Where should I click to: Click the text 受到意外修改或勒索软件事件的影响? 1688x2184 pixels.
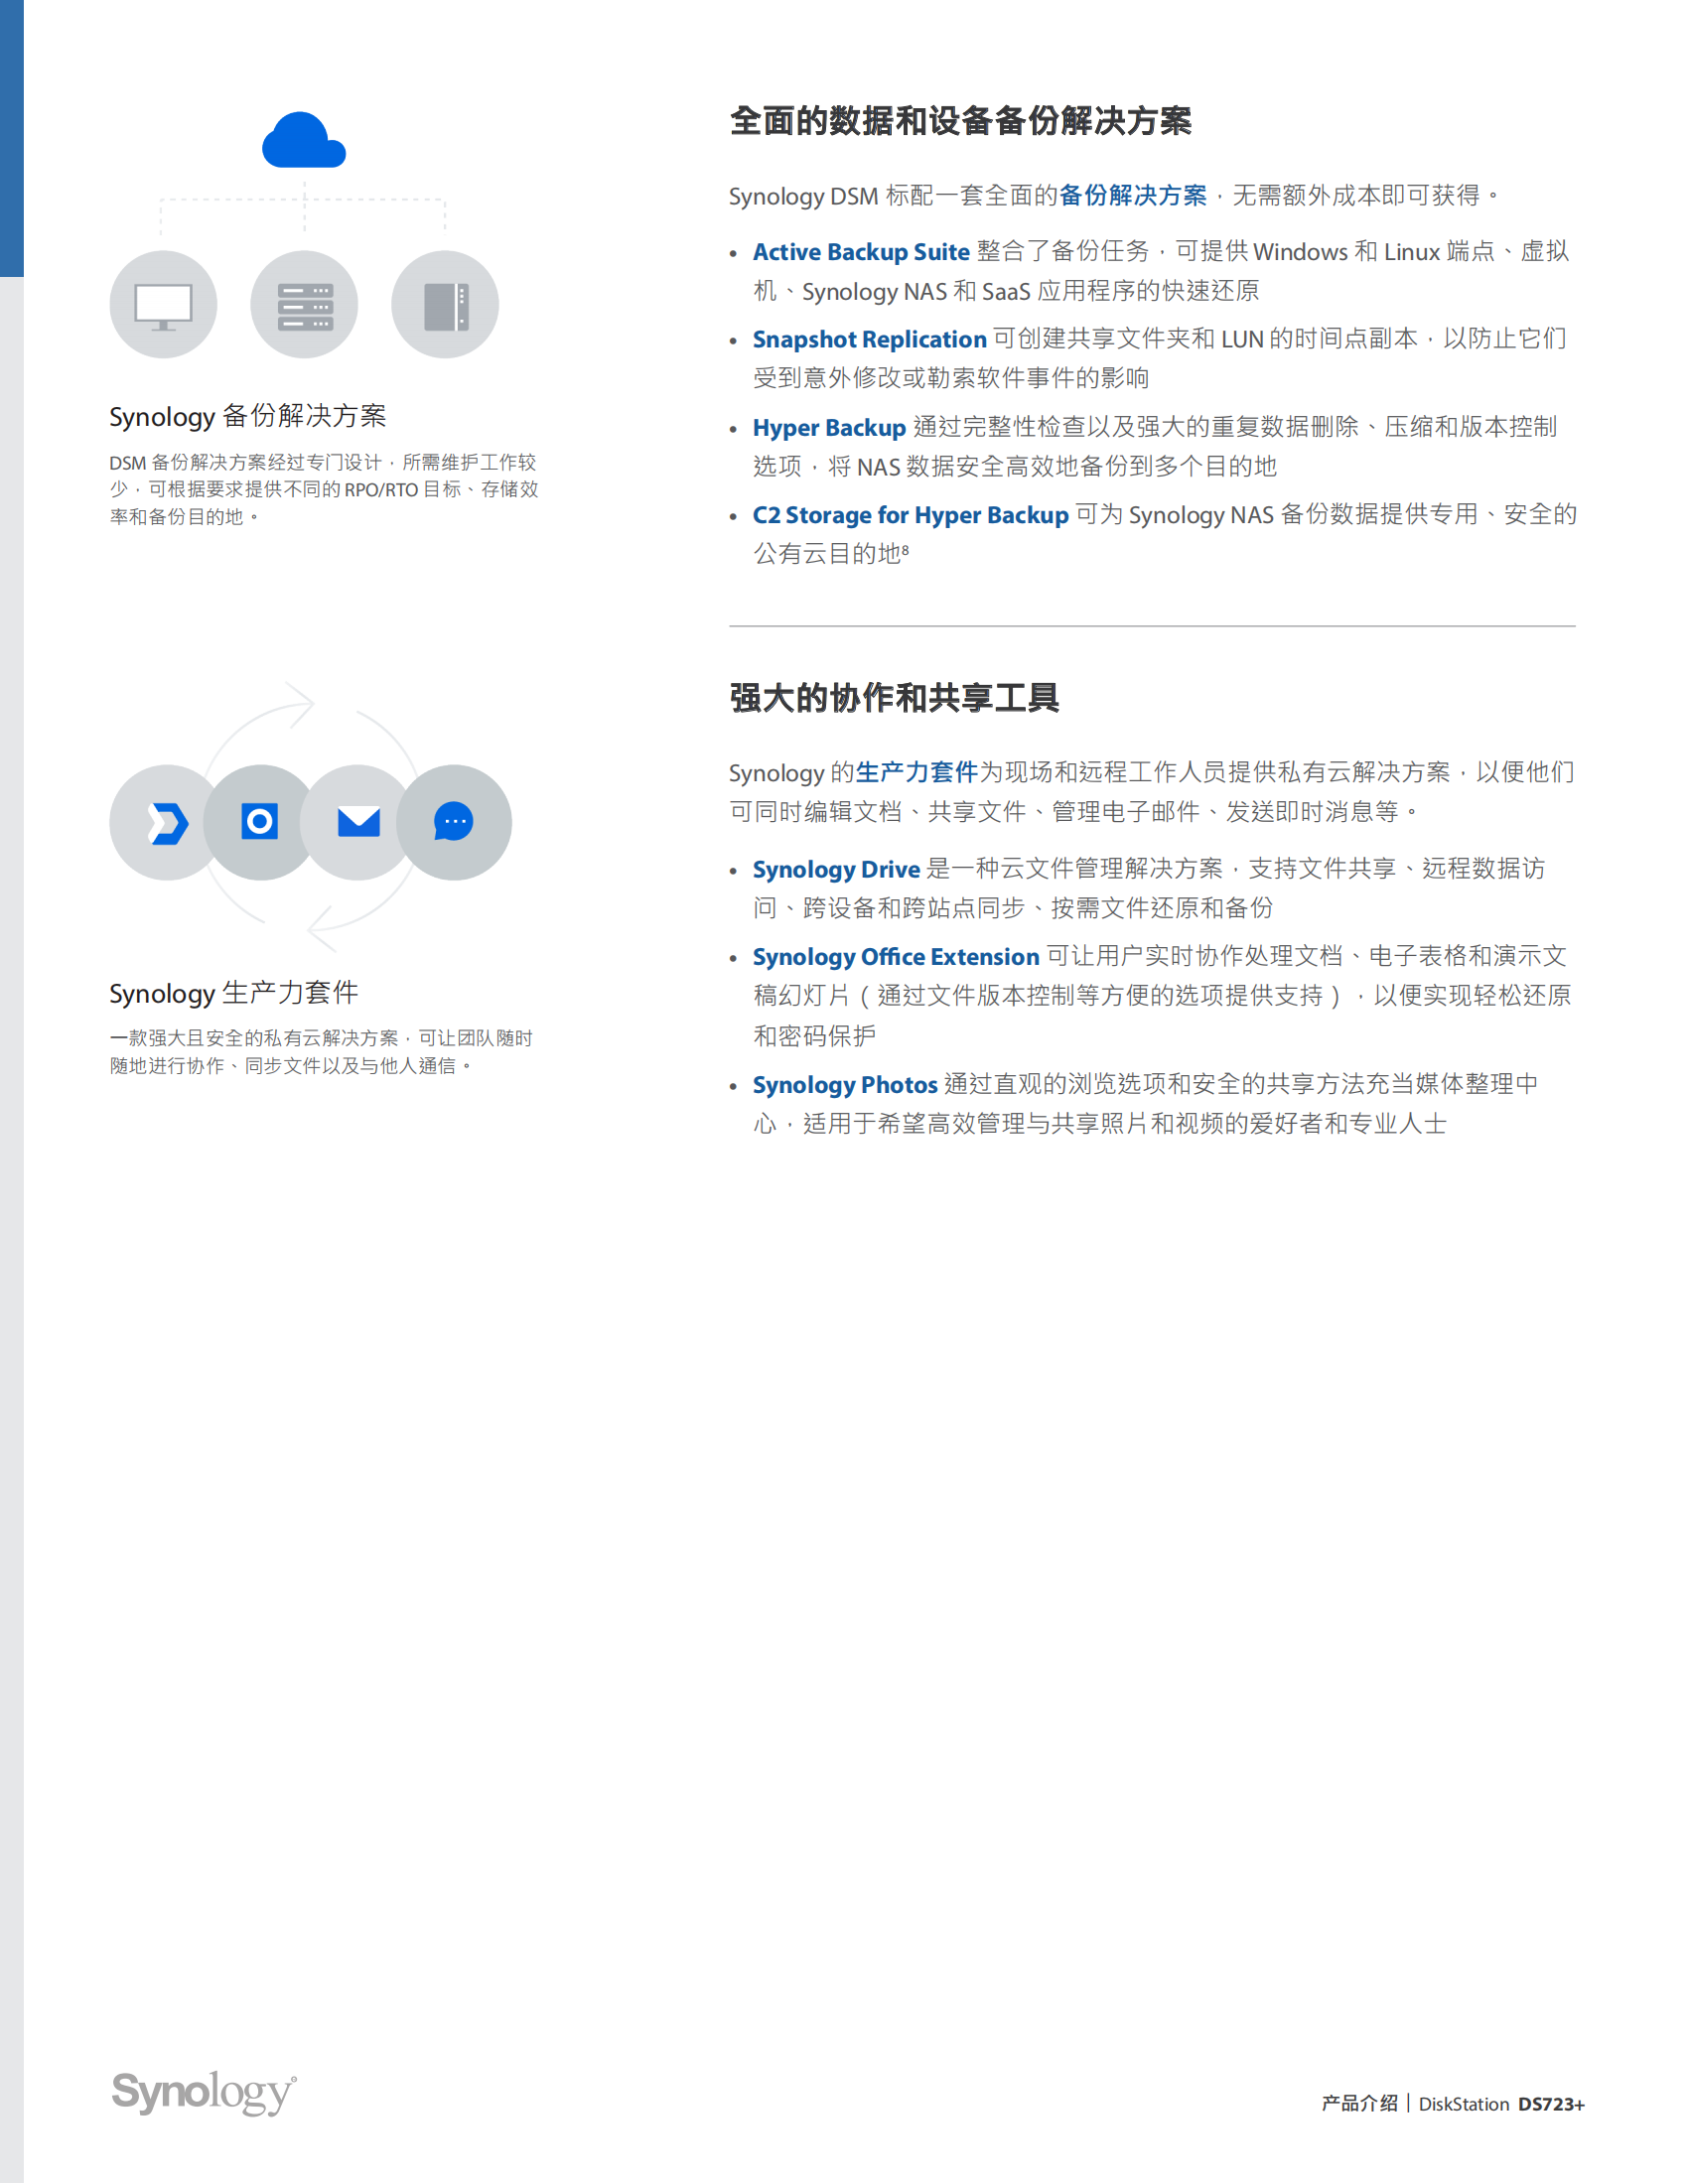[951, 379]
